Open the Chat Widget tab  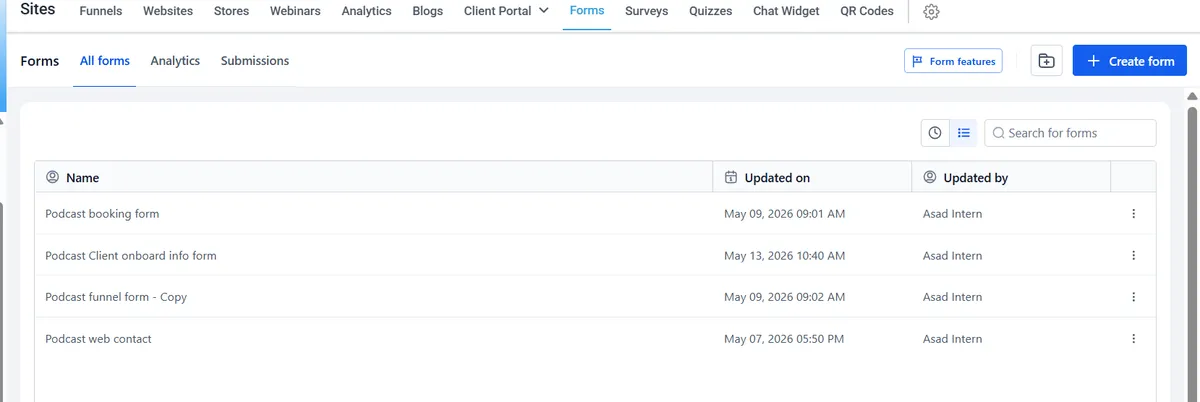pos(786,11)
